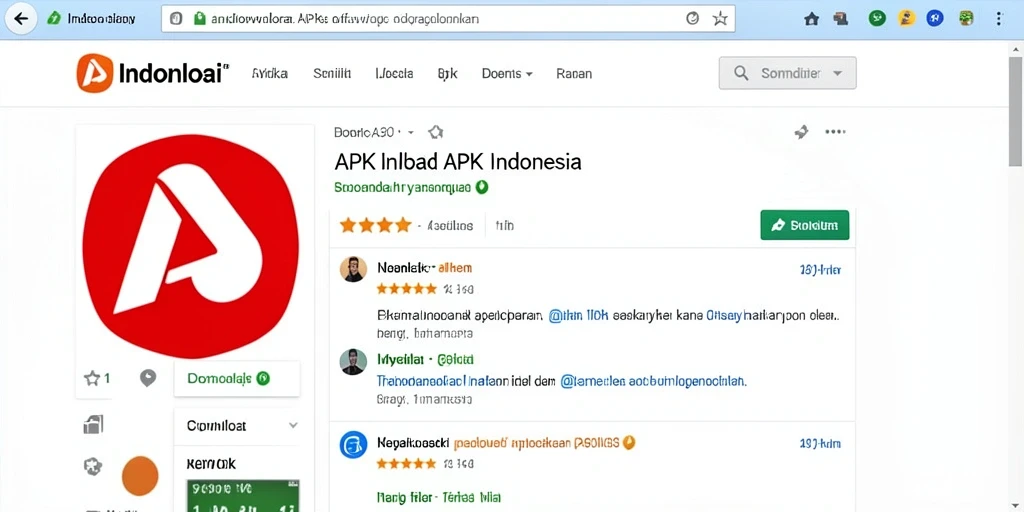
Task: Click the browser back arrow button
Action: pyautogui.click(x=21, y=18)
